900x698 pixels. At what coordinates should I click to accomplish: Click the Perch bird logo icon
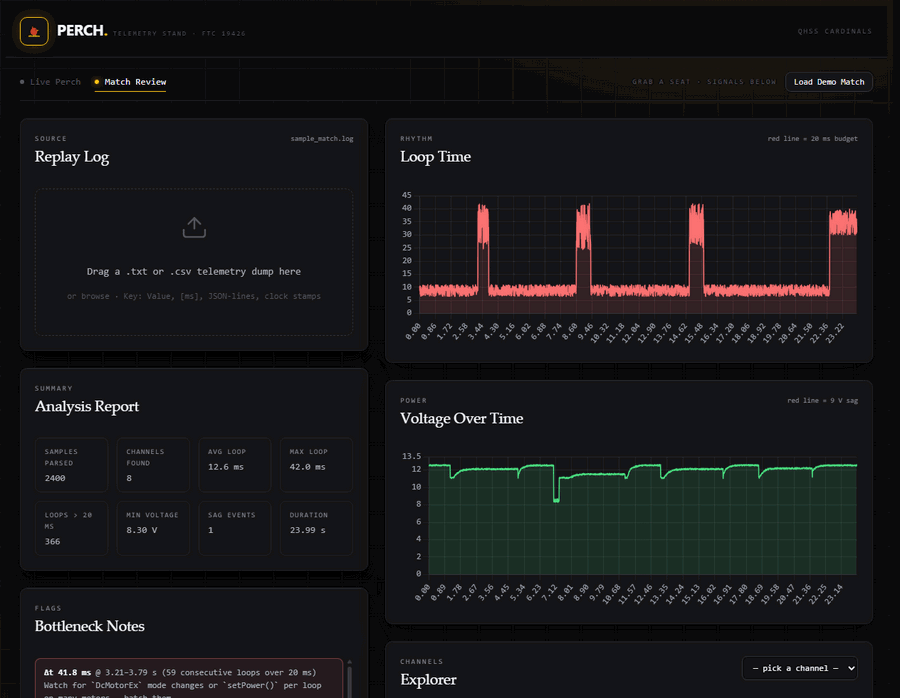pyautogui.click(x=34, y=31)
